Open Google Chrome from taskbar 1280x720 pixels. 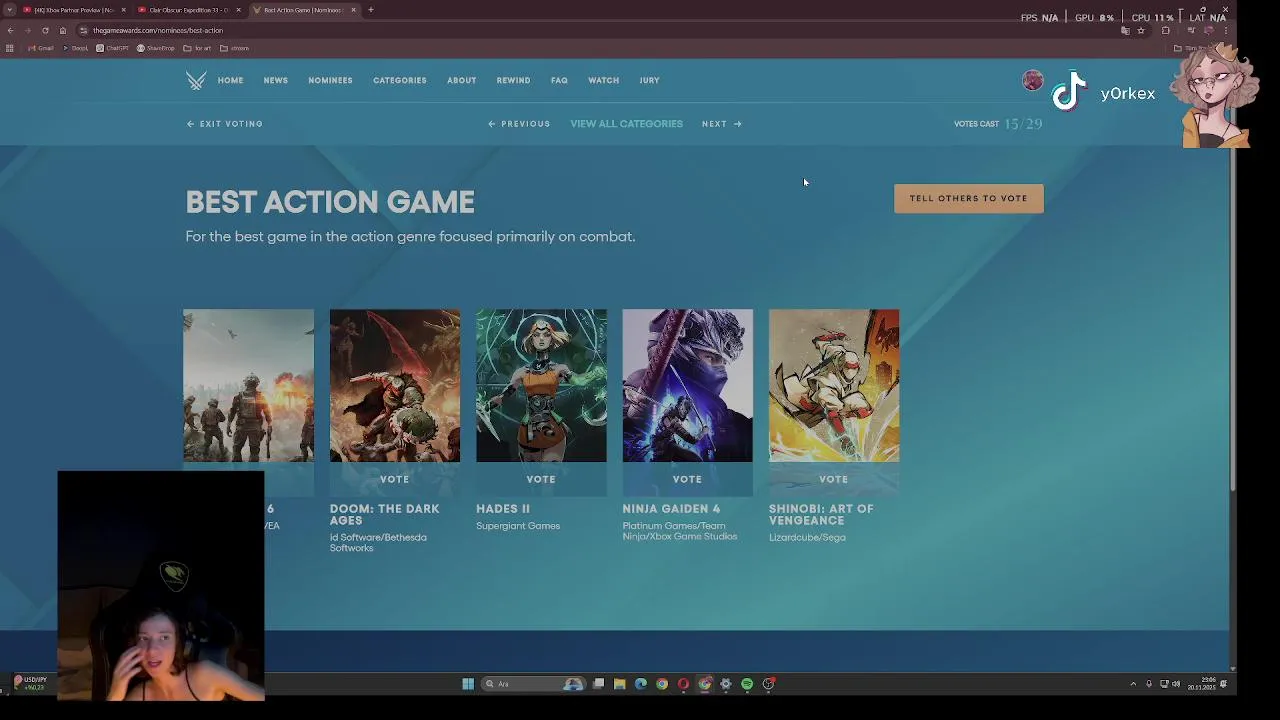pyautogui.click(x=662, y=684)
